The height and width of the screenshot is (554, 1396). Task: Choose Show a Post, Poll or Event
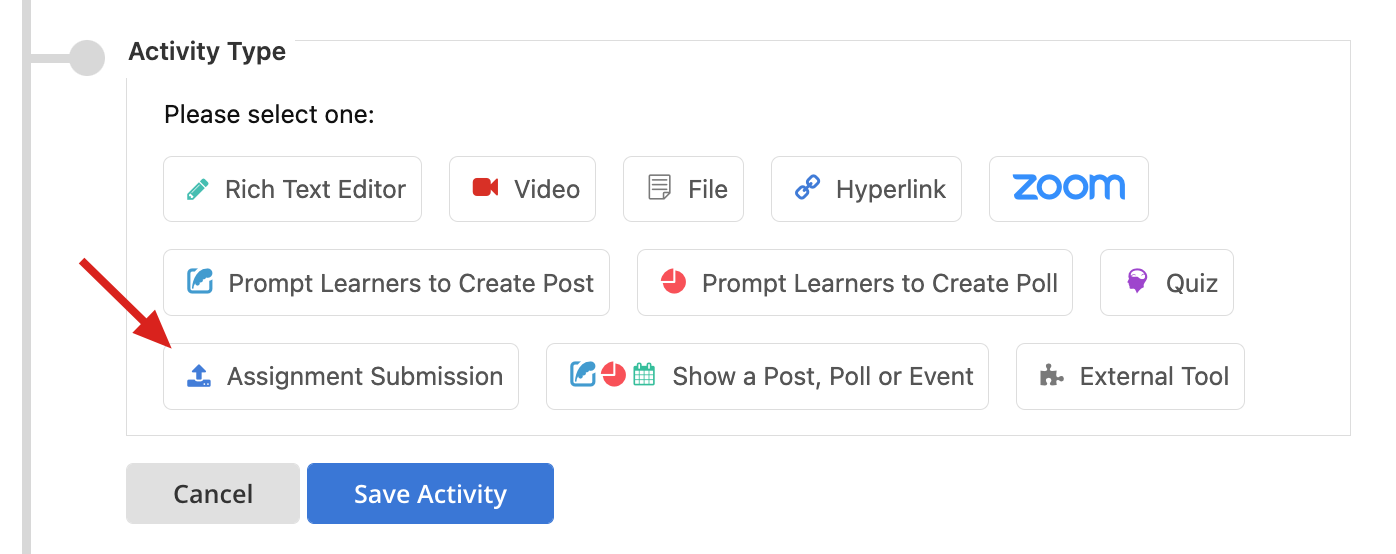tap(767, 377)
